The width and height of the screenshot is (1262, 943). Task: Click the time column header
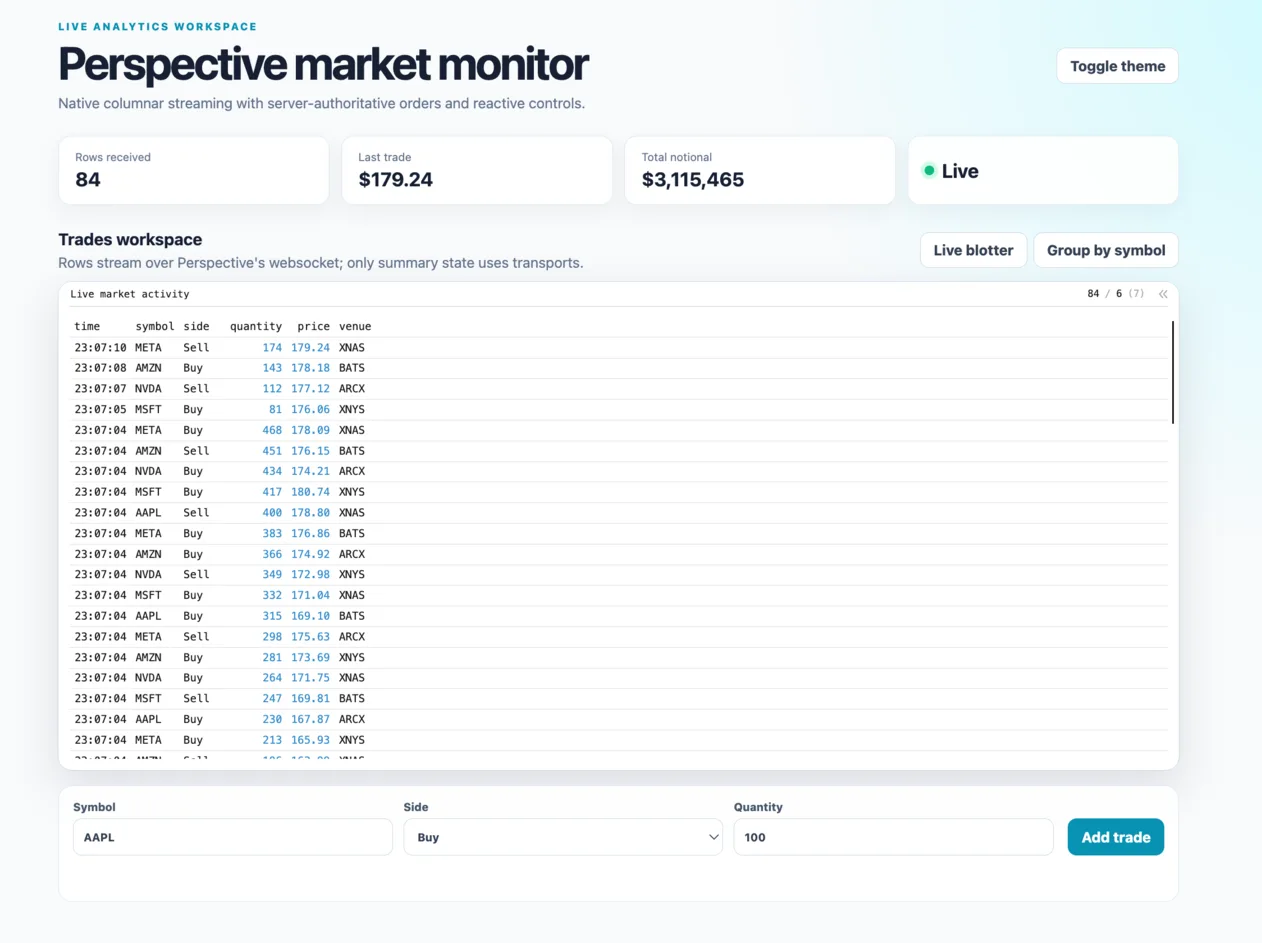[87, 327]
